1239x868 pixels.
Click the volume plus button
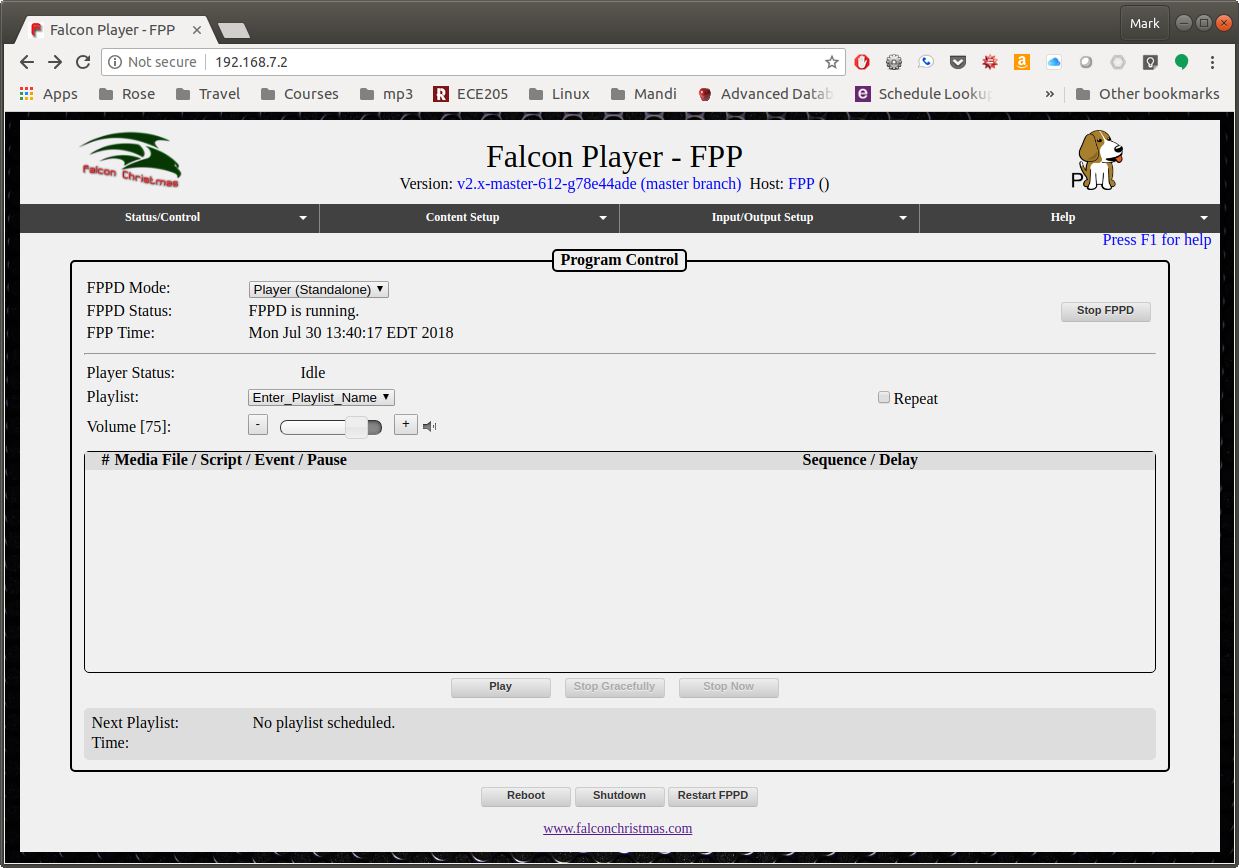tap(405, 424)
